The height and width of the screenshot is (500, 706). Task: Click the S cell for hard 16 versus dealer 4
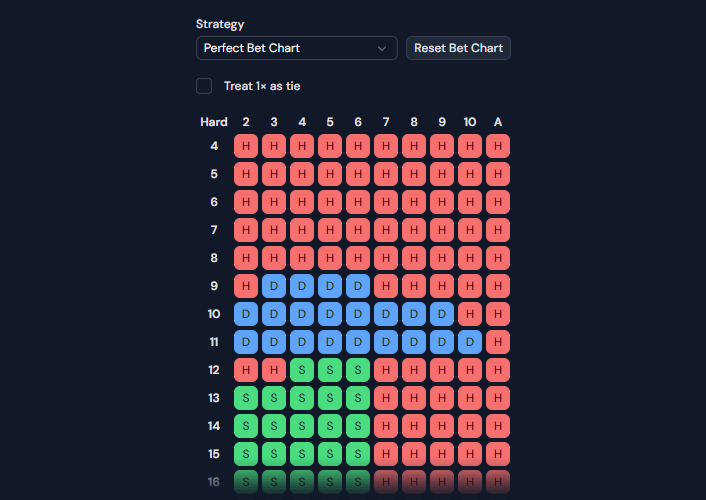coord(302,482)
